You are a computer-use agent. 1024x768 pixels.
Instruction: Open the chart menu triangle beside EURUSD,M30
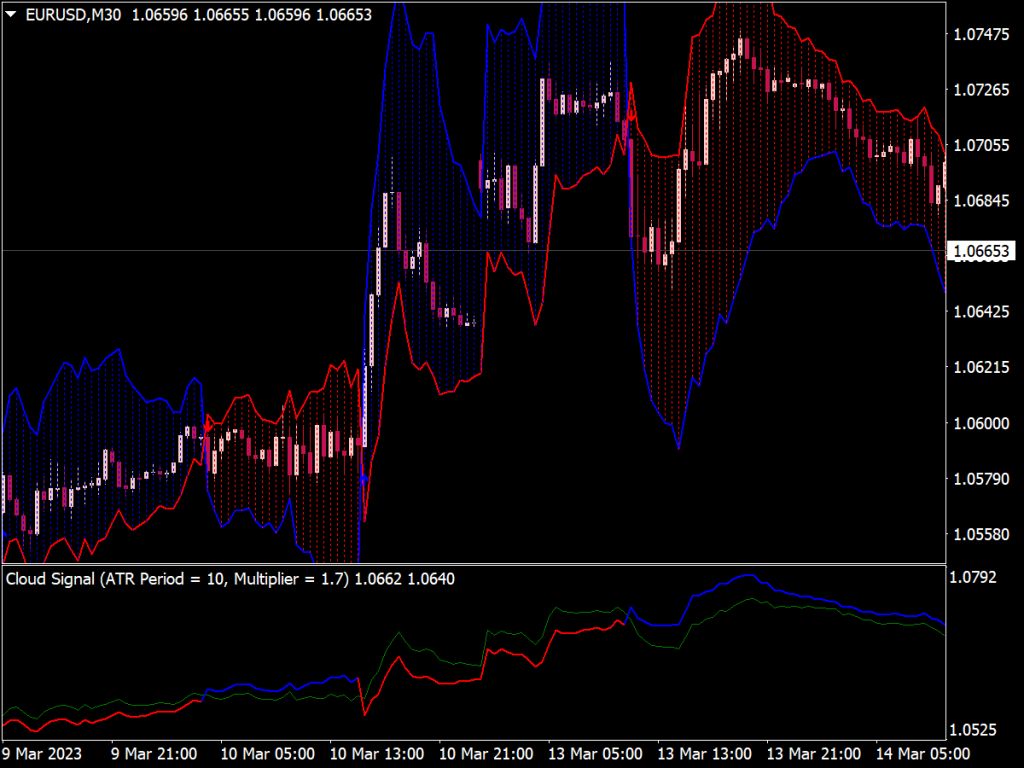(x=11, y=14)
